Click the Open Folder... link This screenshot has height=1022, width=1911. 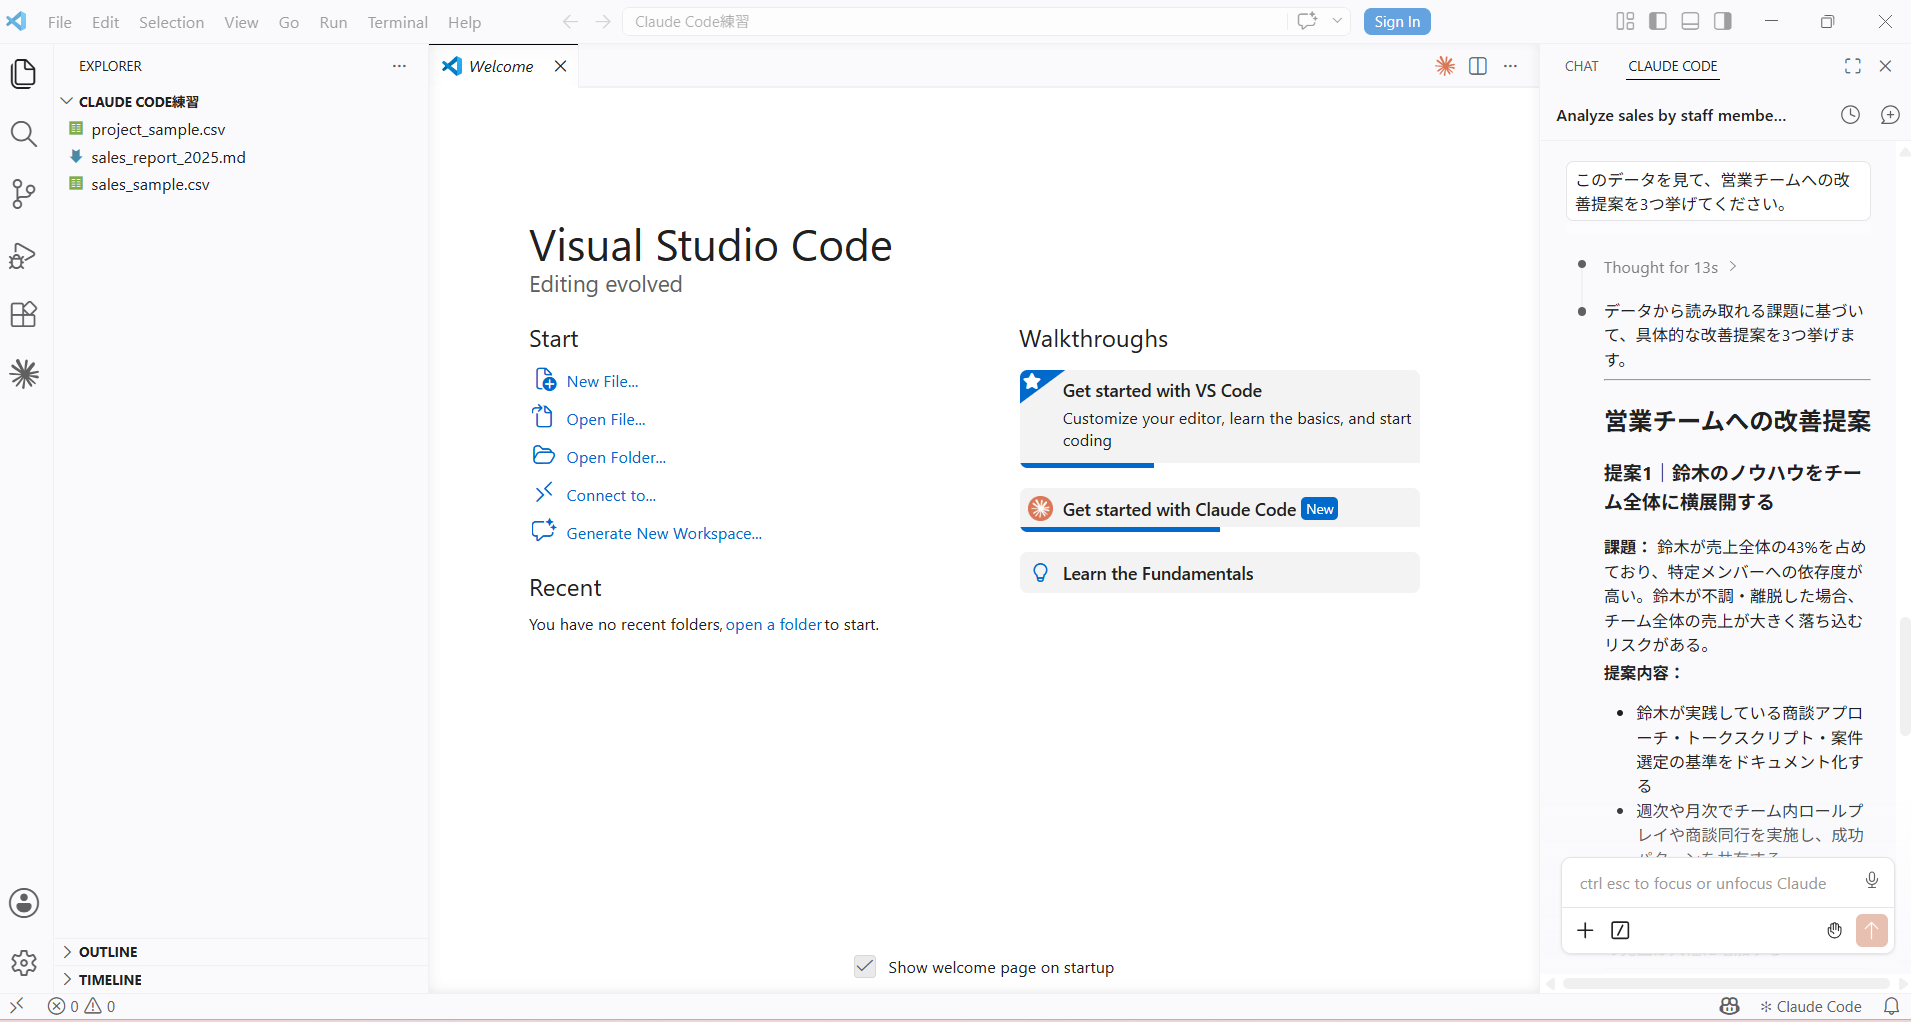click(616, 457)
